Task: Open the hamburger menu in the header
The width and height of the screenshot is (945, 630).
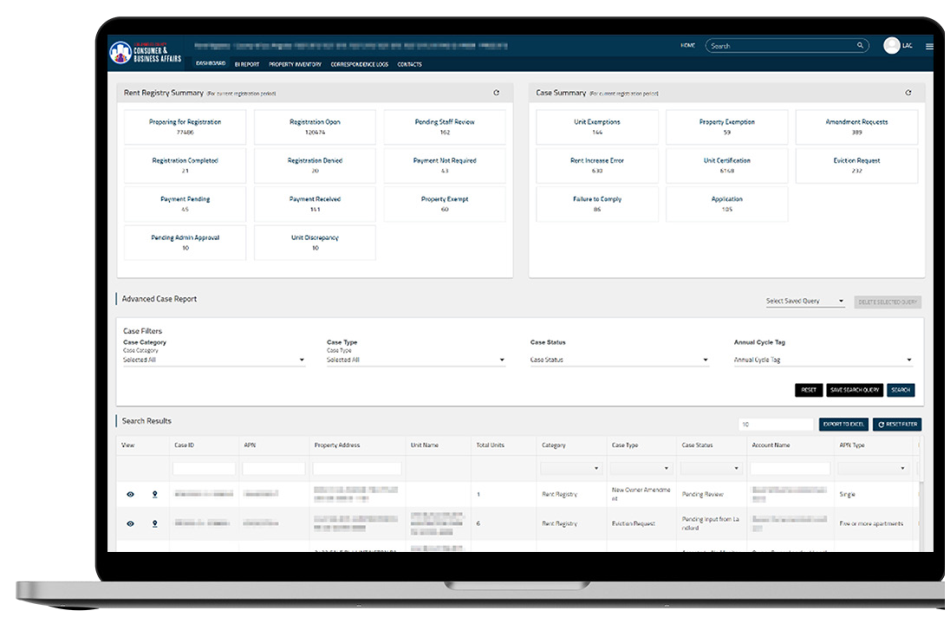Action: [929, 47]
